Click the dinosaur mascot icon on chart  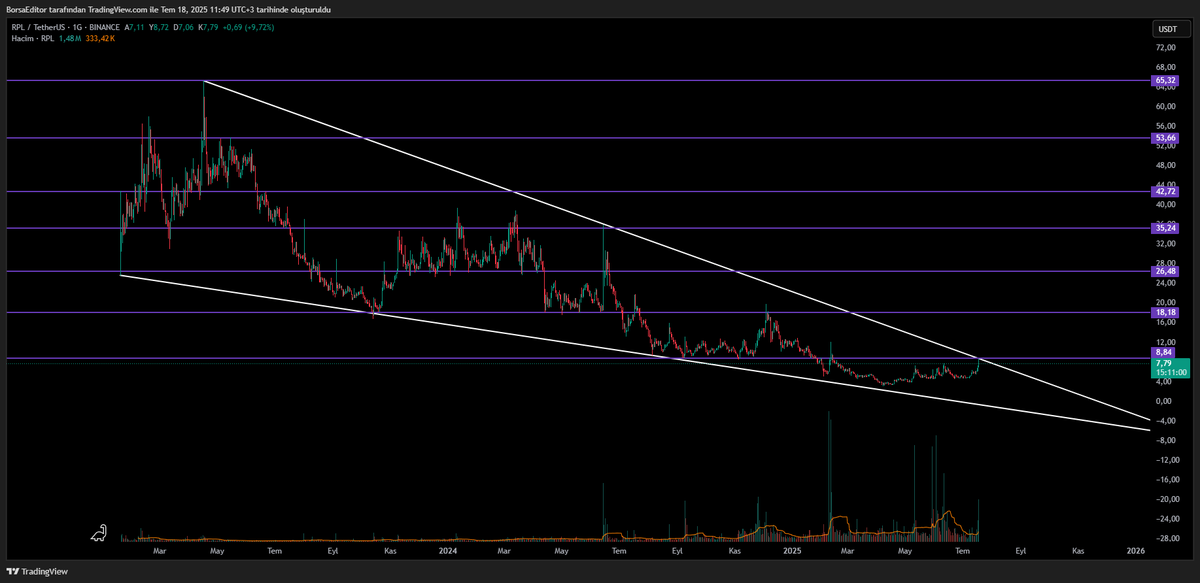[99, 533]
